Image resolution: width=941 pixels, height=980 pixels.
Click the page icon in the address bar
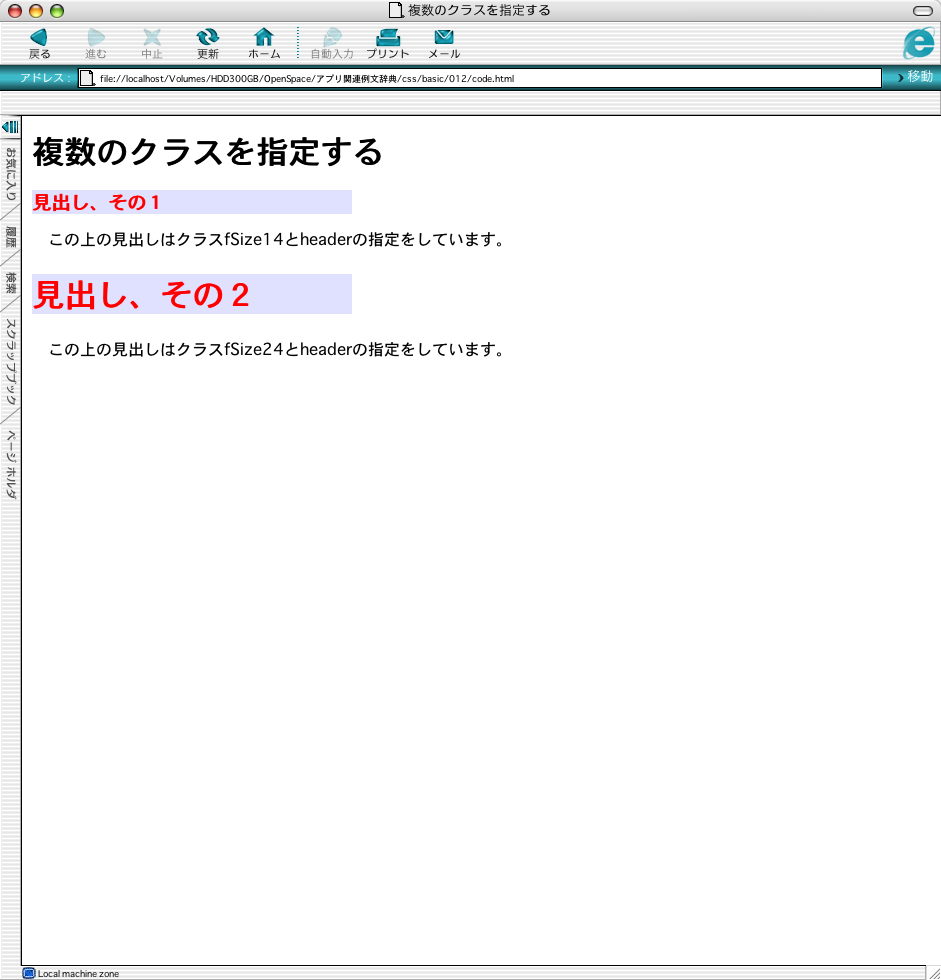[x=88, y=78]
